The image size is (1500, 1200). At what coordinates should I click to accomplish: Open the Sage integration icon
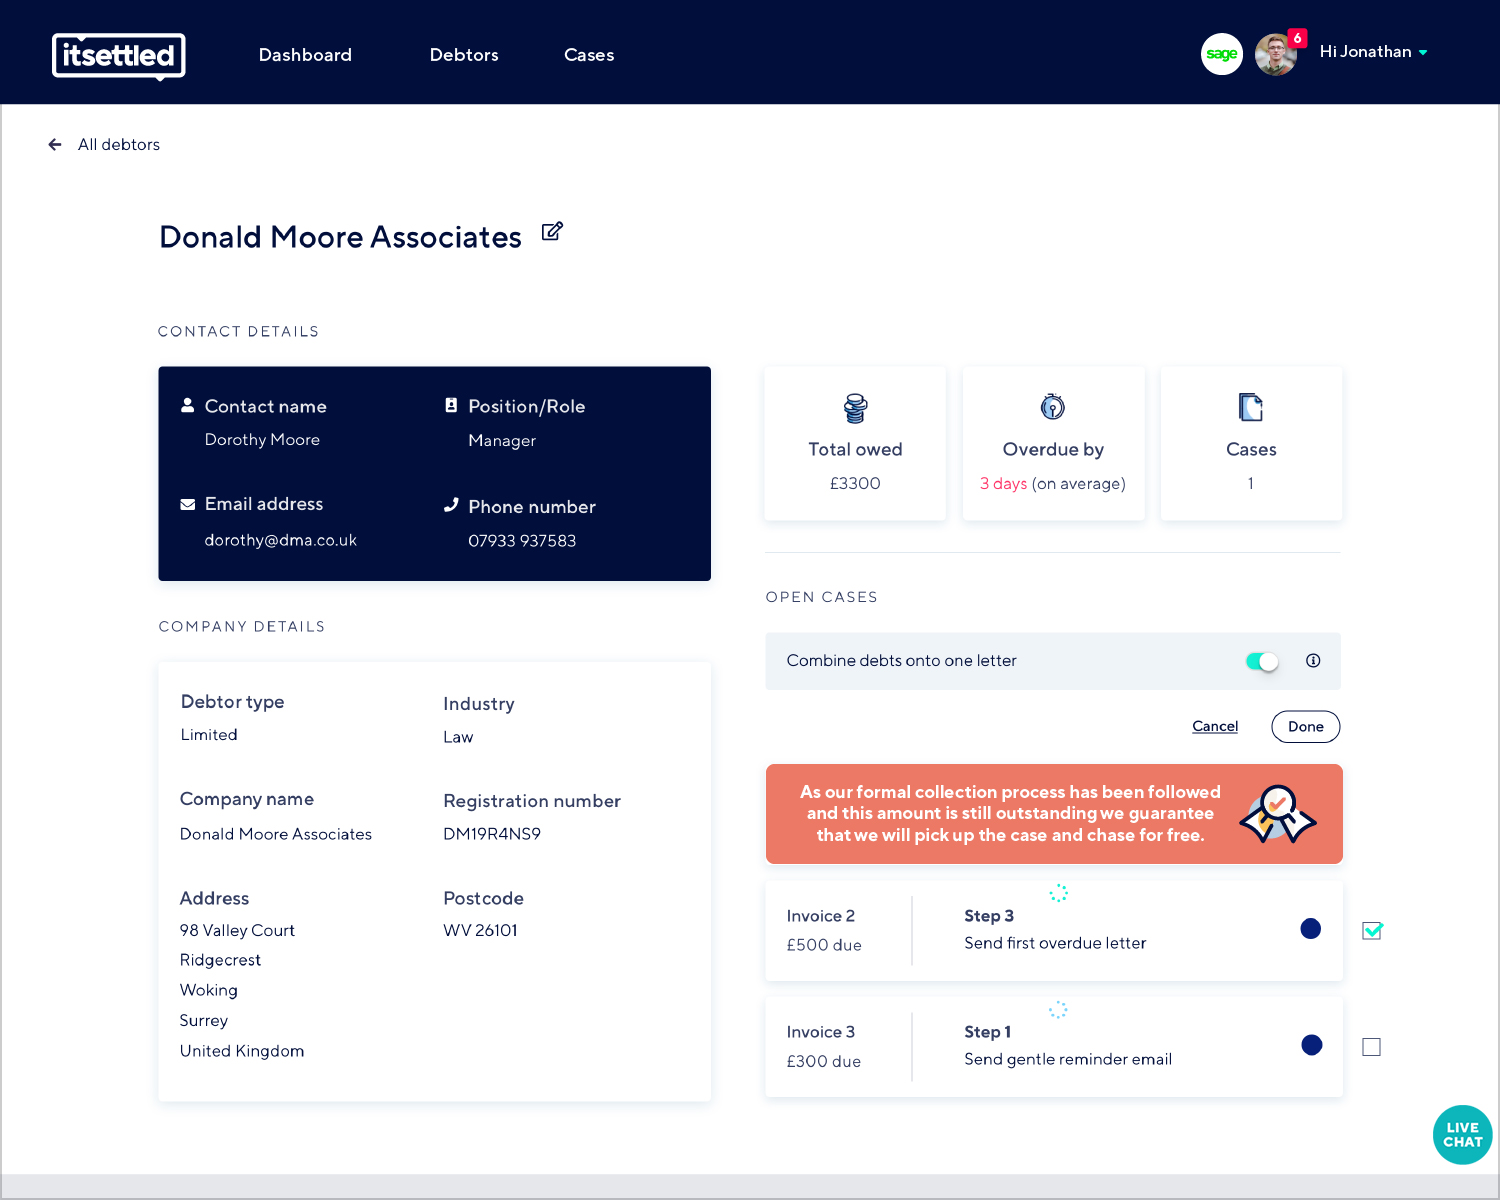[x=1221, y=54]
